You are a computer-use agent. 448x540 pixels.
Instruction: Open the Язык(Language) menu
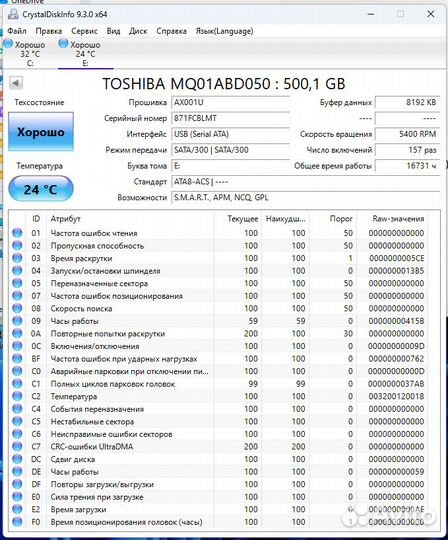pos(224,31)
